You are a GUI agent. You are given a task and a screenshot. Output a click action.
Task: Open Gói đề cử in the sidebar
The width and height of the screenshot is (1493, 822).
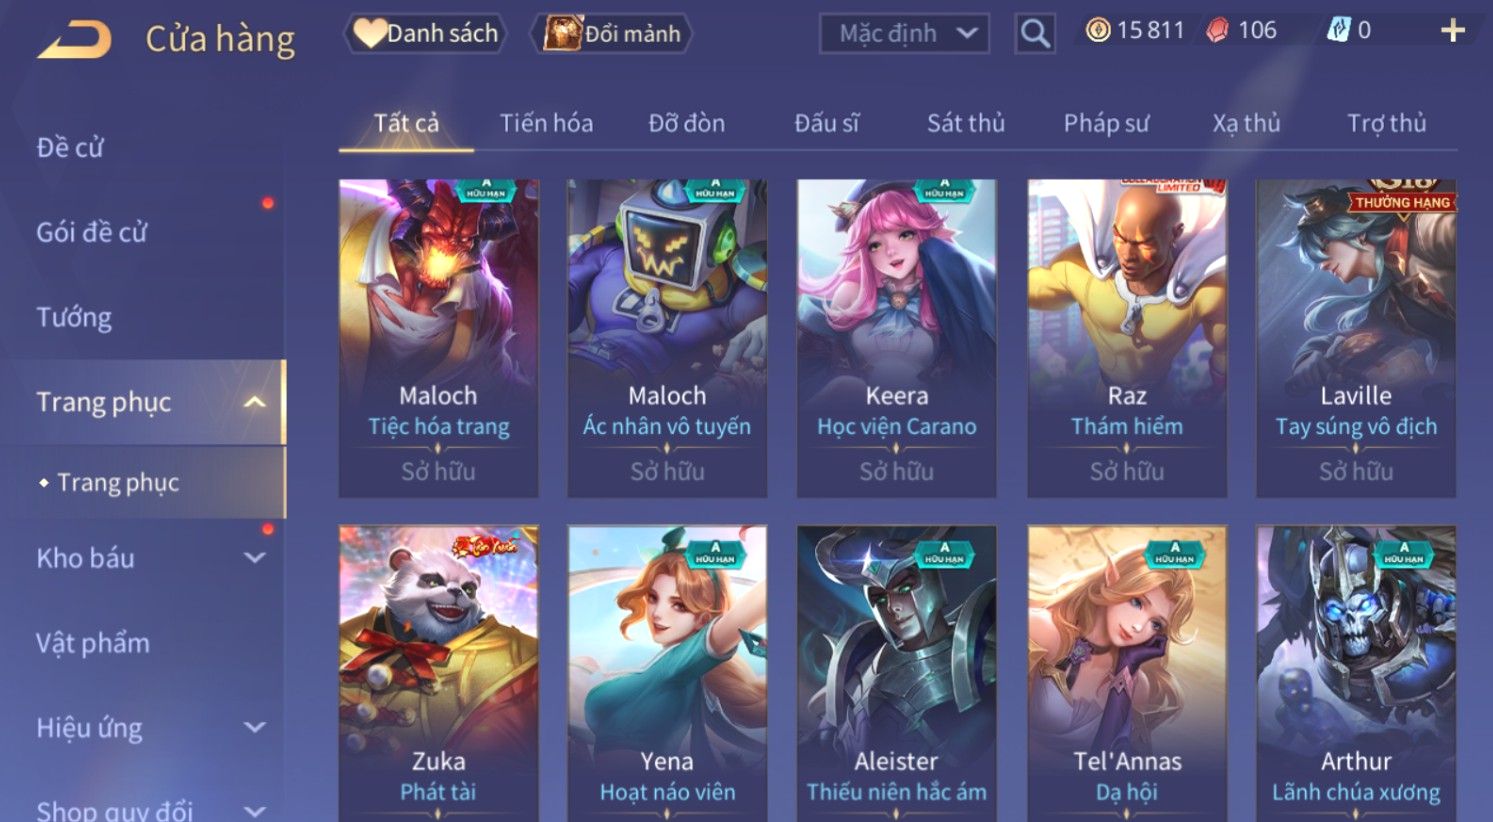pyautogui.click(x=91, y=233)
